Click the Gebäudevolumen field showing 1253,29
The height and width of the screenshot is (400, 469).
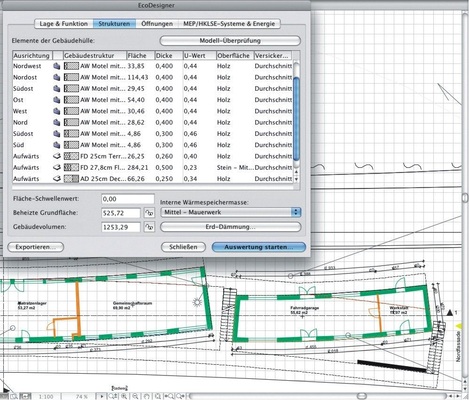[x=121, y=227]
